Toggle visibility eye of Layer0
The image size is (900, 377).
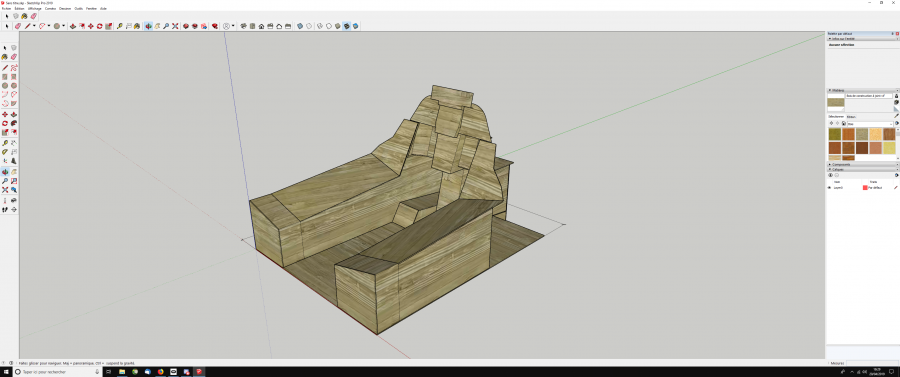tap(829, 188)
